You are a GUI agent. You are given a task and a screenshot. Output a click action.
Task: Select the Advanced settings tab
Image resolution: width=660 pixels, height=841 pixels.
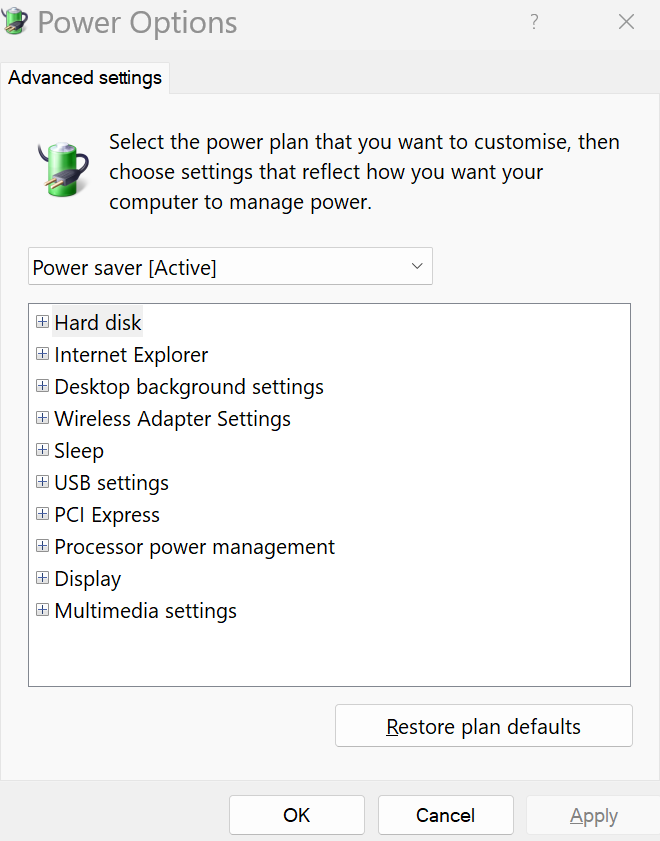(85, 77)
